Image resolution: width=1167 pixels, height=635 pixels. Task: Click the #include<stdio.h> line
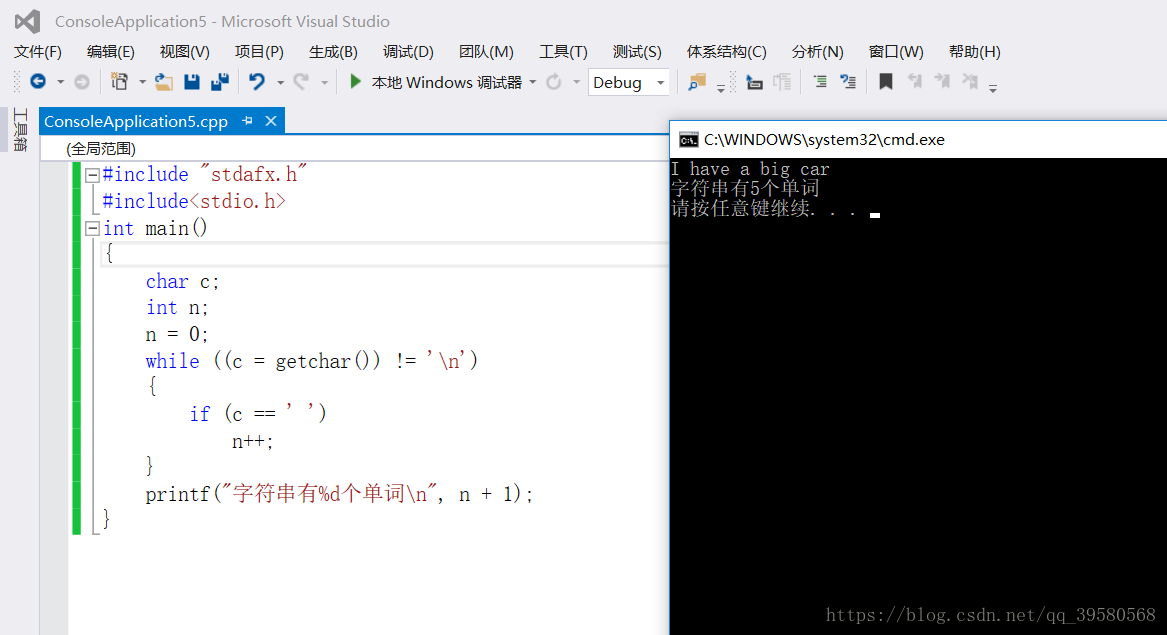coord(194,201)
